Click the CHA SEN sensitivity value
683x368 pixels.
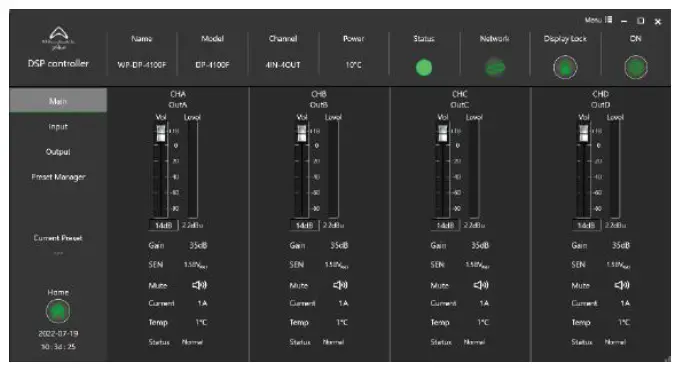(196, 265)
